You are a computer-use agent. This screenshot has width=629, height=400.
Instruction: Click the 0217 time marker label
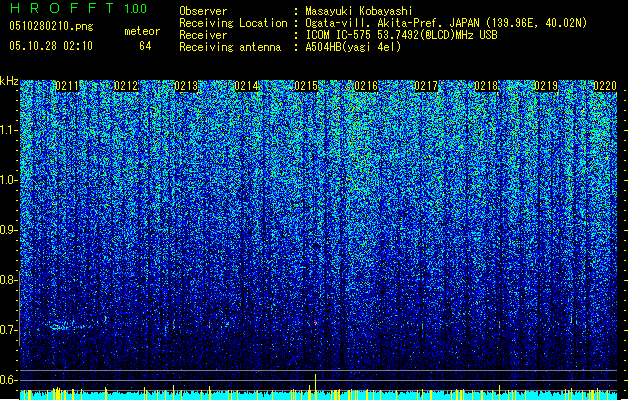coord(426,86)
